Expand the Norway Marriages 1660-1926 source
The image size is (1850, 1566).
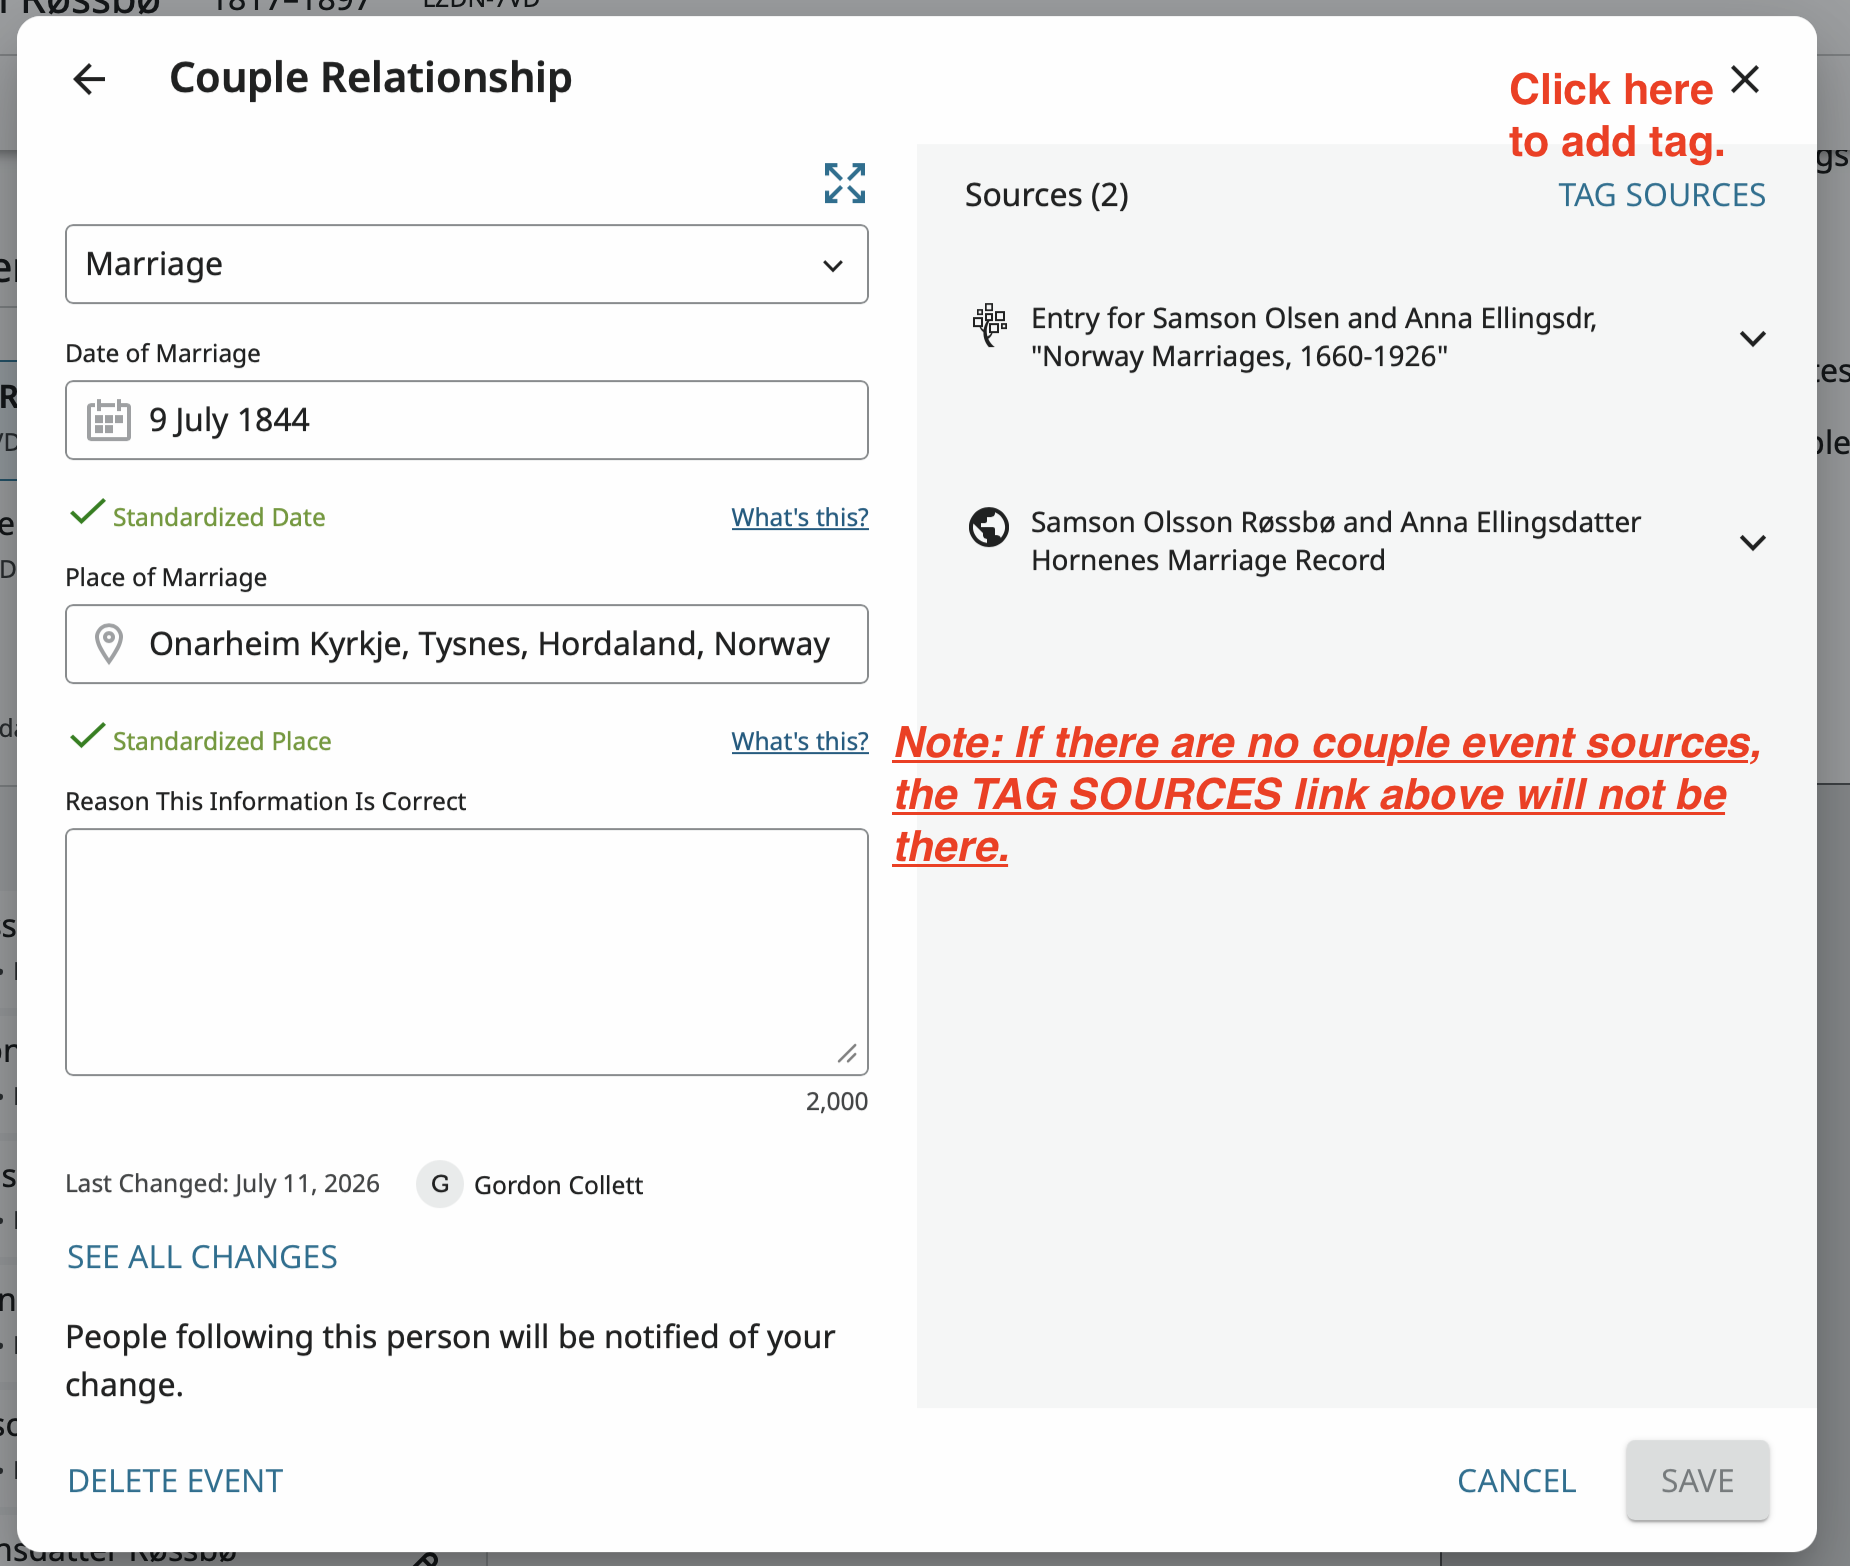click(1753, 339)
